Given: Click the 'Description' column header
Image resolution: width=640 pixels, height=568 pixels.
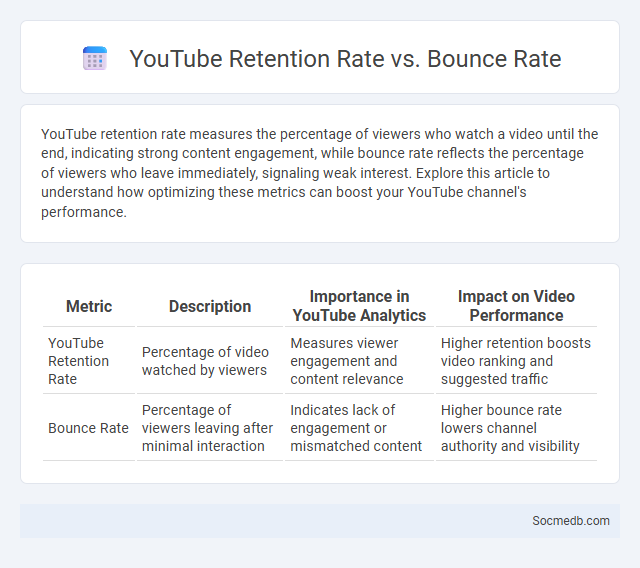Looking at the screenshot, I should click(x=210, y=306).
